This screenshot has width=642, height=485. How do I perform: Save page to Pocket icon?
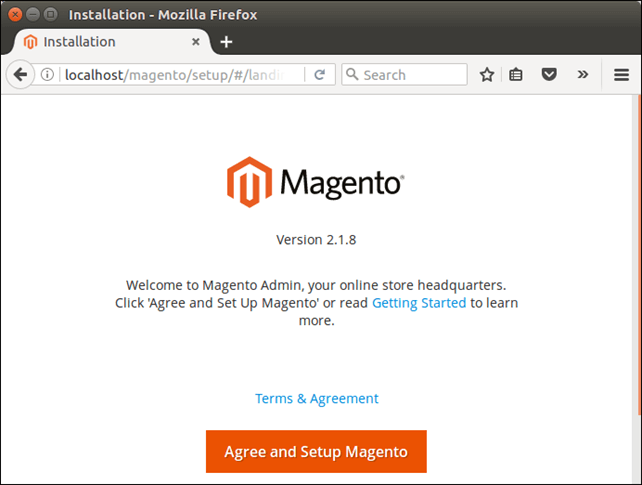click(549, 74)
